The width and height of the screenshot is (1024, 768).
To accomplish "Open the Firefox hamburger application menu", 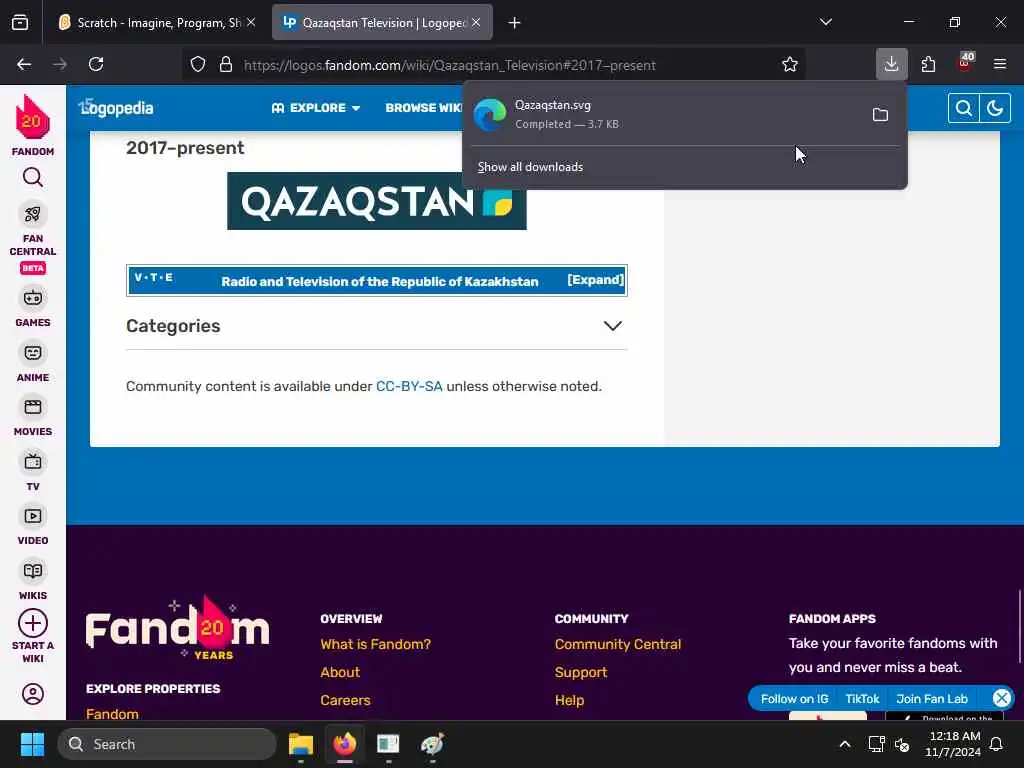I will pyautogui.click(x=1000, y=64).
